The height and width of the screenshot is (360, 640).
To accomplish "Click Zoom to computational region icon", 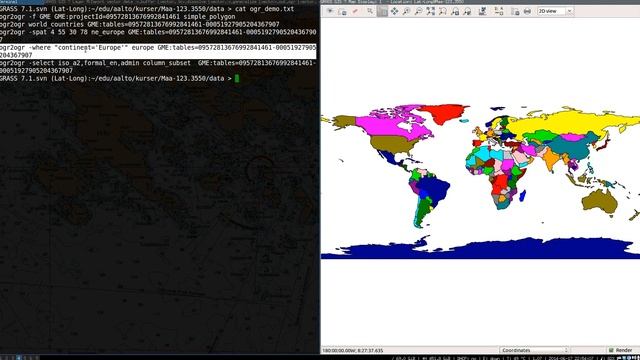I will 443,11.
